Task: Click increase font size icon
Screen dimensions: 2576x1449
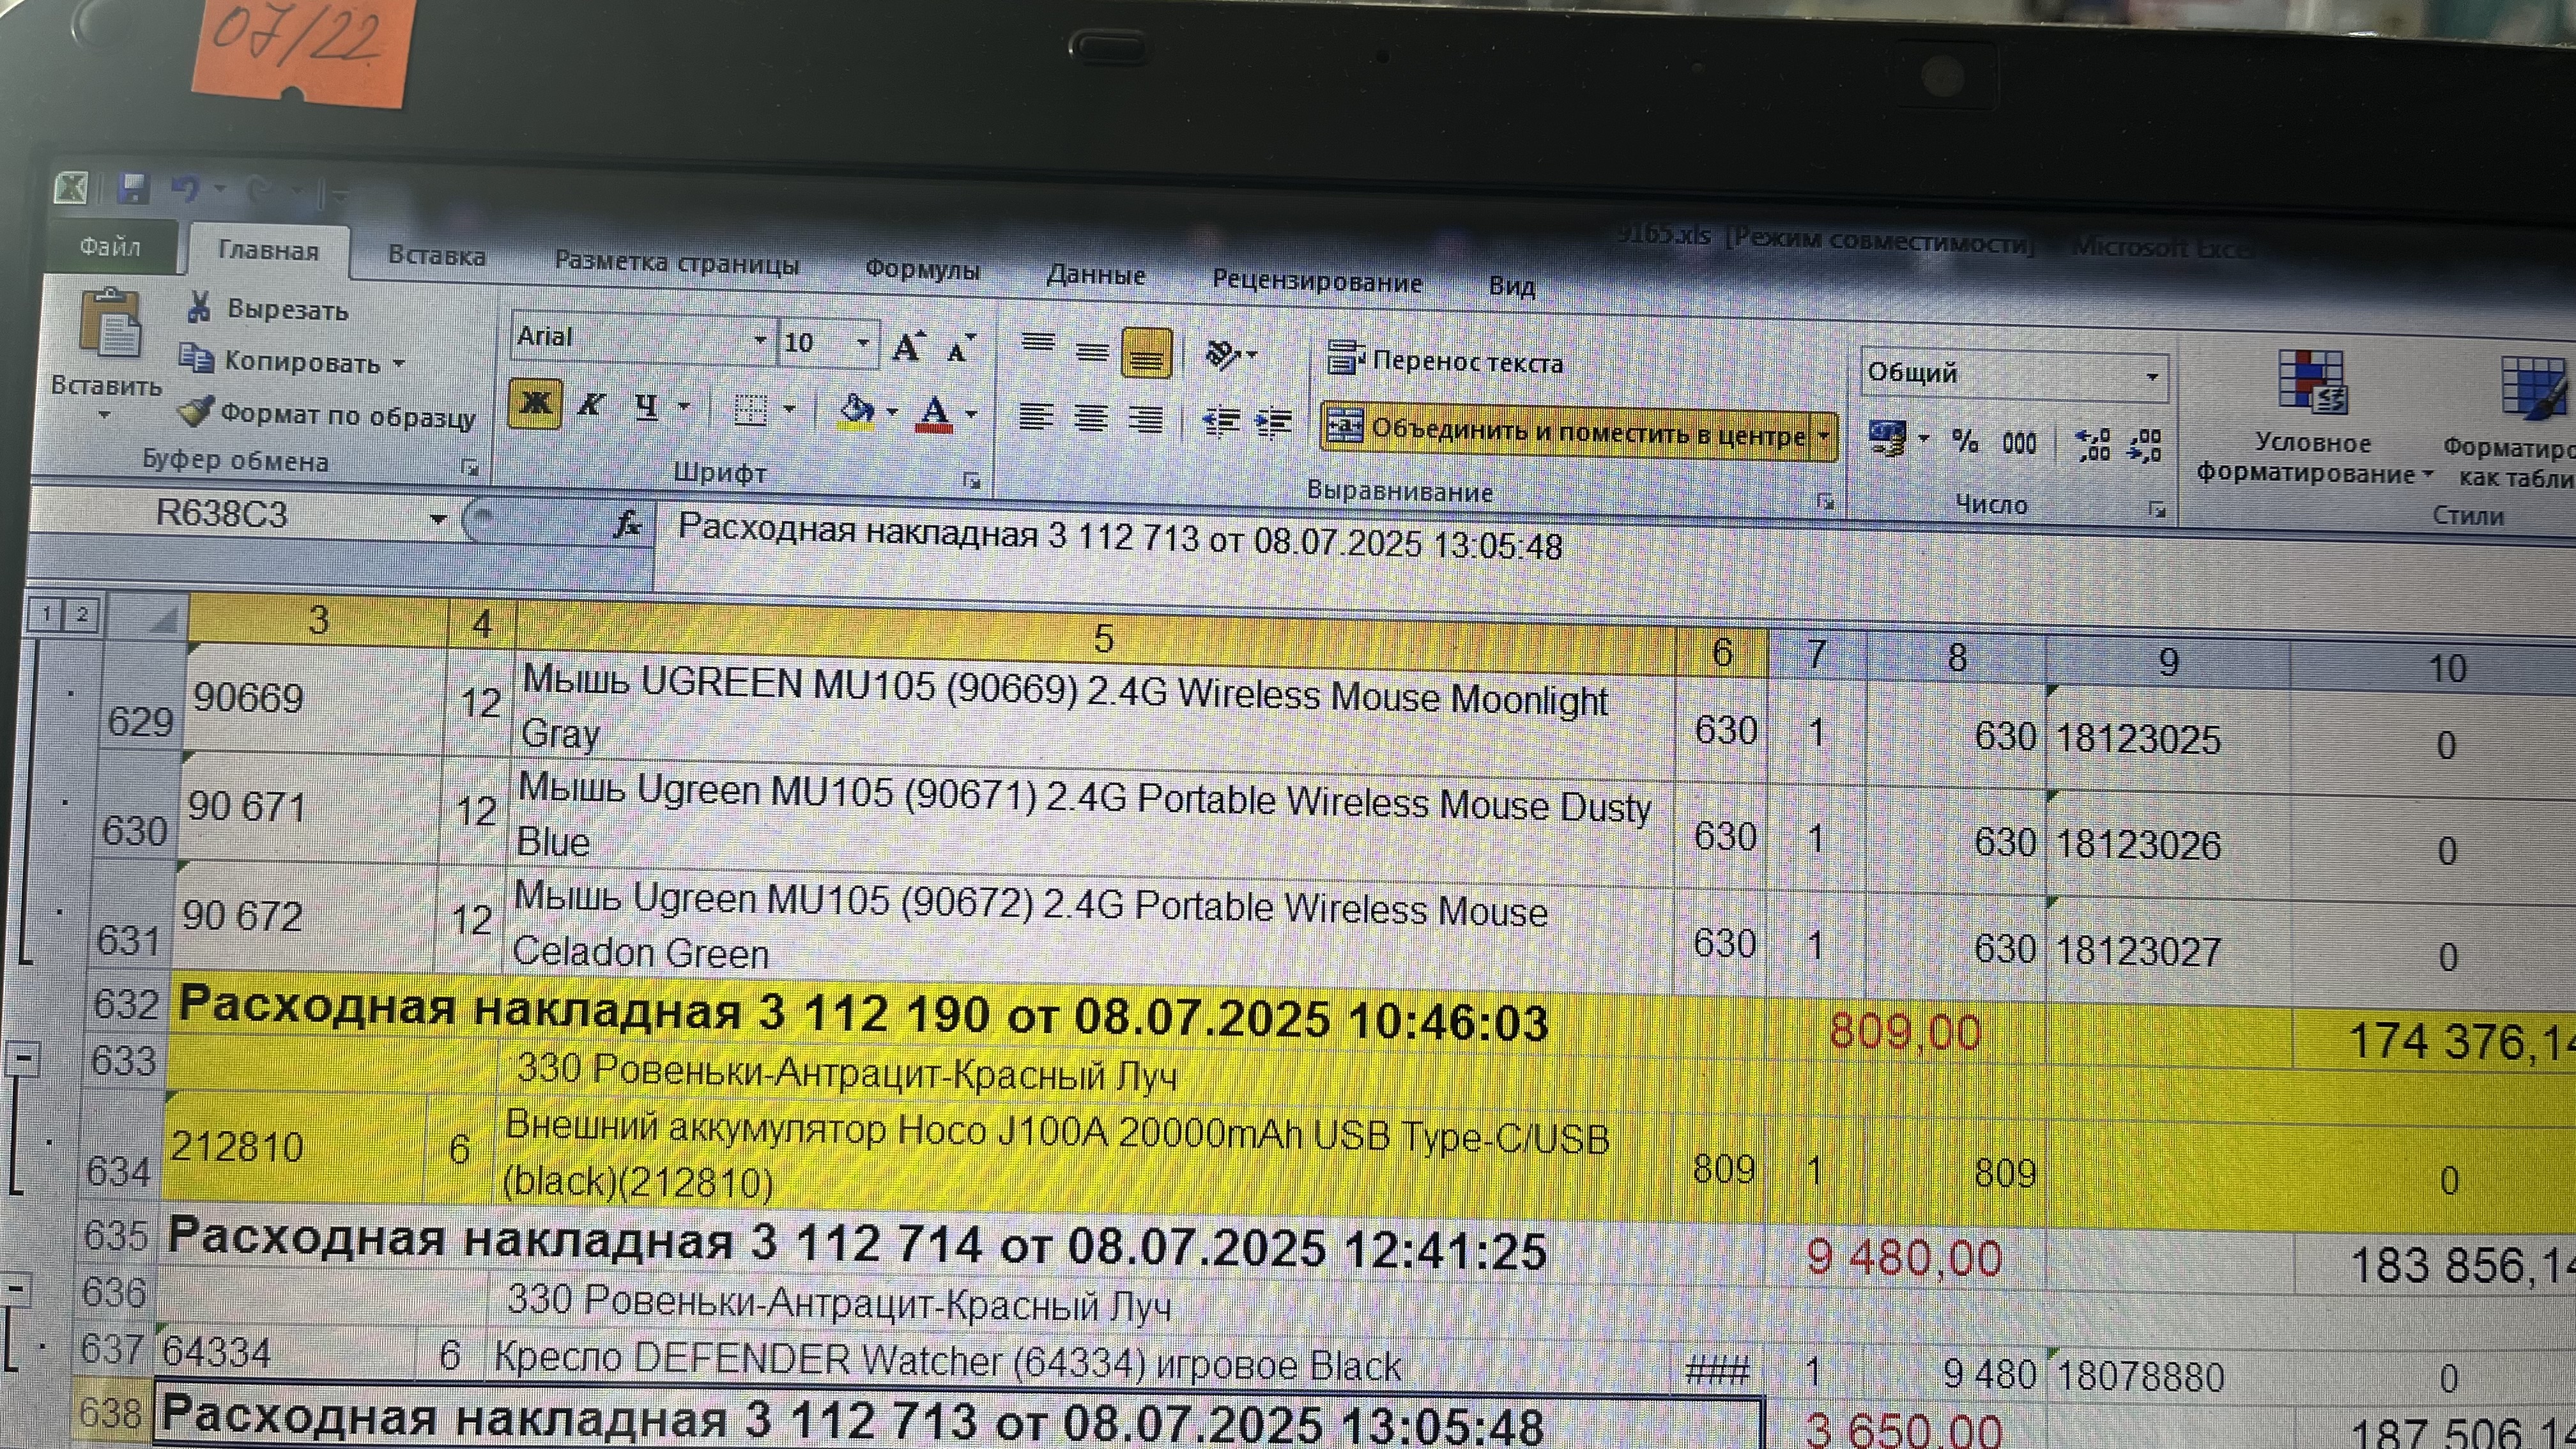Action: point(908,347)
